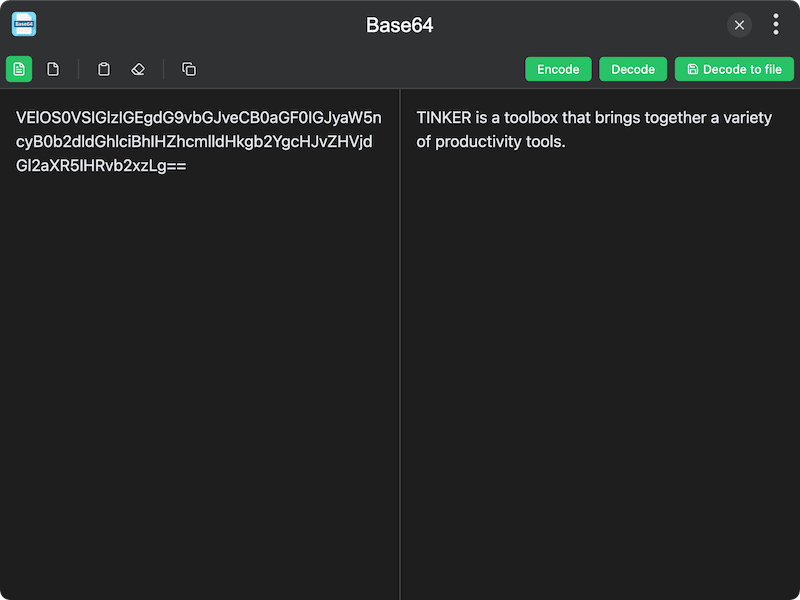
Task: Switch to file input mode icon
Action: point(53,69)
